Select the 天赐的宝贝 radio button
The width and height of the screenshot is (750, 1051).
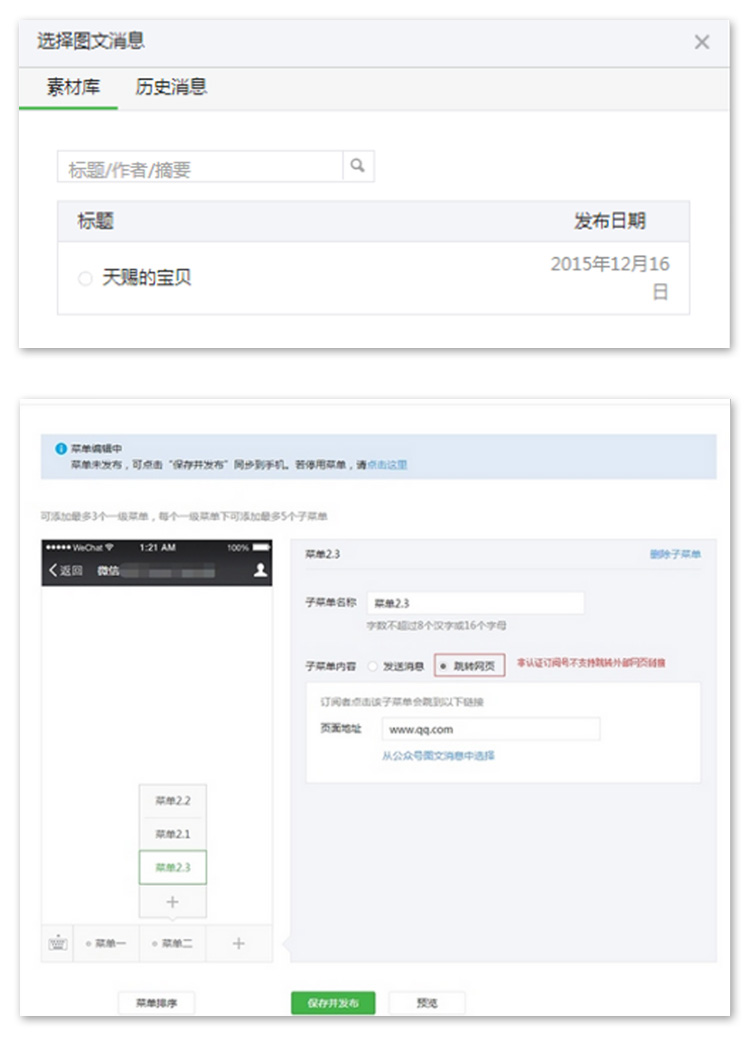pos(85,279)
